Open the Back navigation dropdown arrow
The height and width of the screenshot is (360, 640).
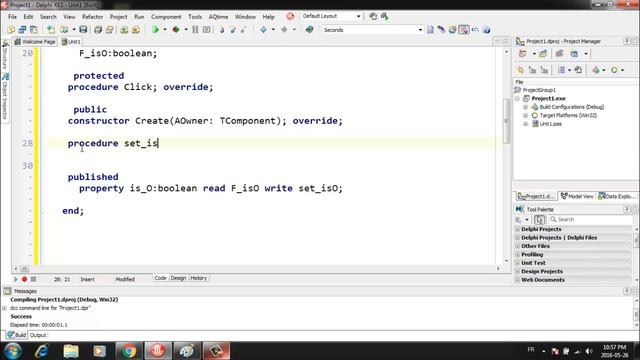273,29
